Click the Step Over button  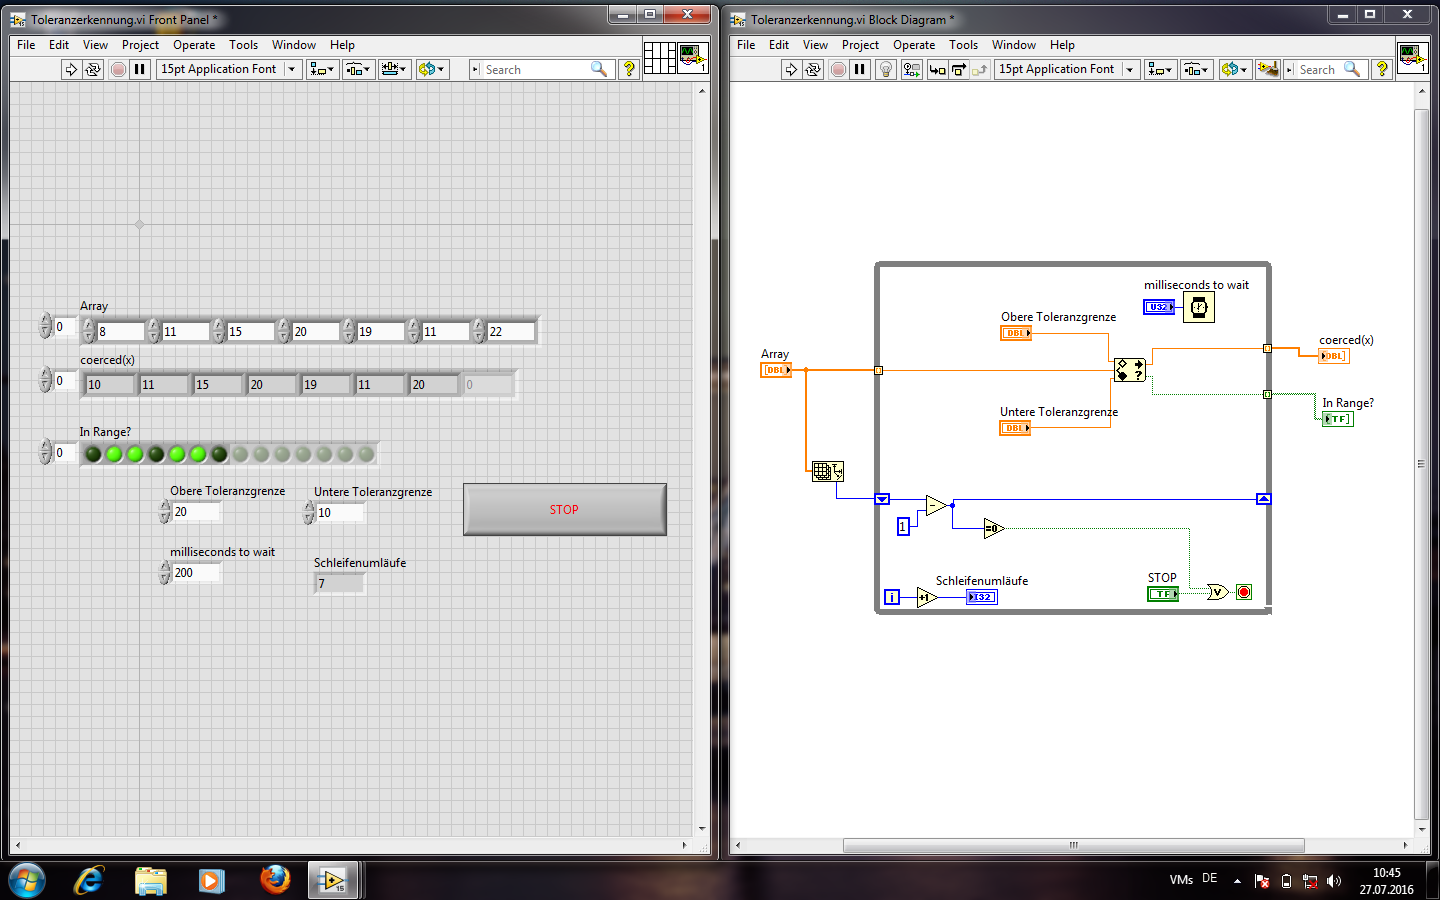point(958,69)
